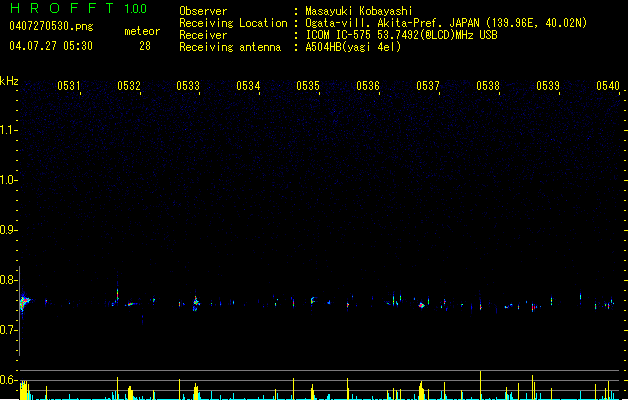629x400 pixels.
Task: Click the 0540 time marker
Action: (608, 86)
